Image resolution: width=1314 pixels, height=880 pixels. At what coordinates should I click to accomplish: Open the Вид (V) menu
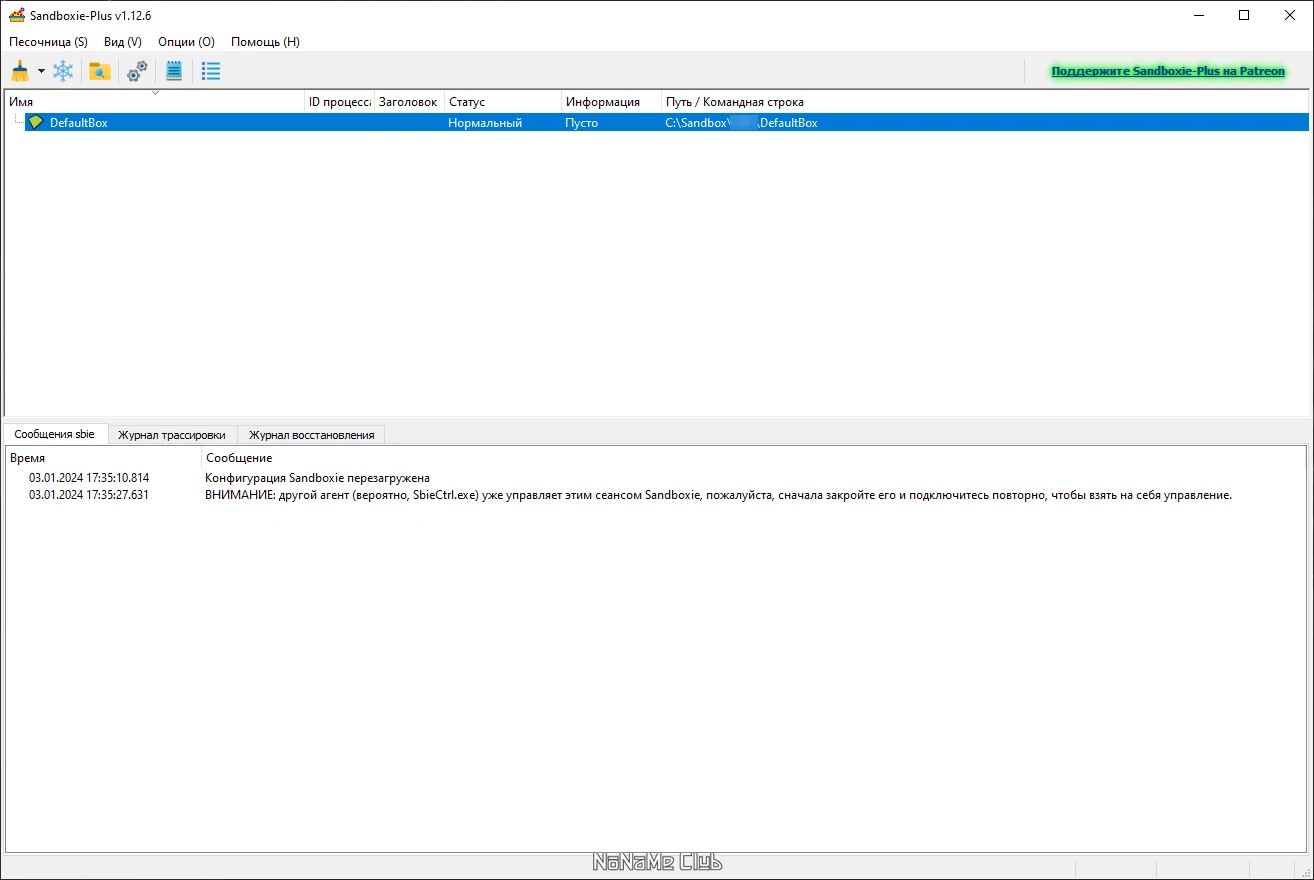pos(123,42)
